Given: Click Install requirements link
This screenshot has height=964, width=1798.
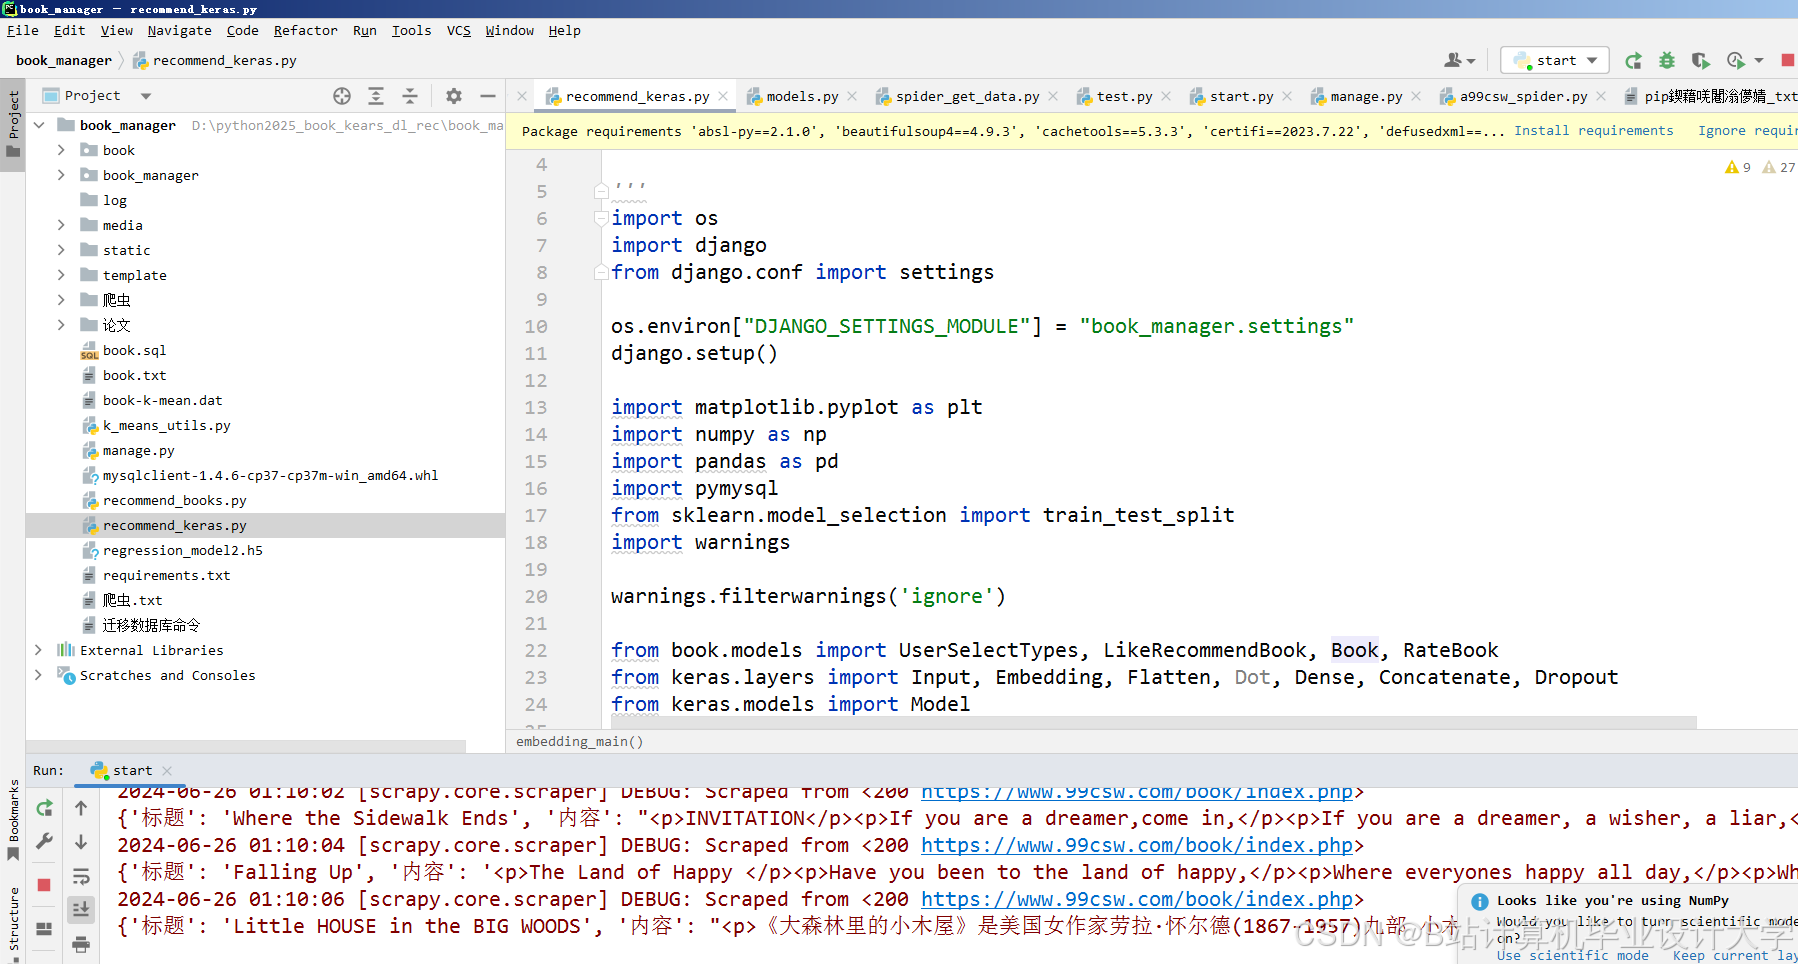Looking at the screenshot, I should click(x=1593, y=131).
